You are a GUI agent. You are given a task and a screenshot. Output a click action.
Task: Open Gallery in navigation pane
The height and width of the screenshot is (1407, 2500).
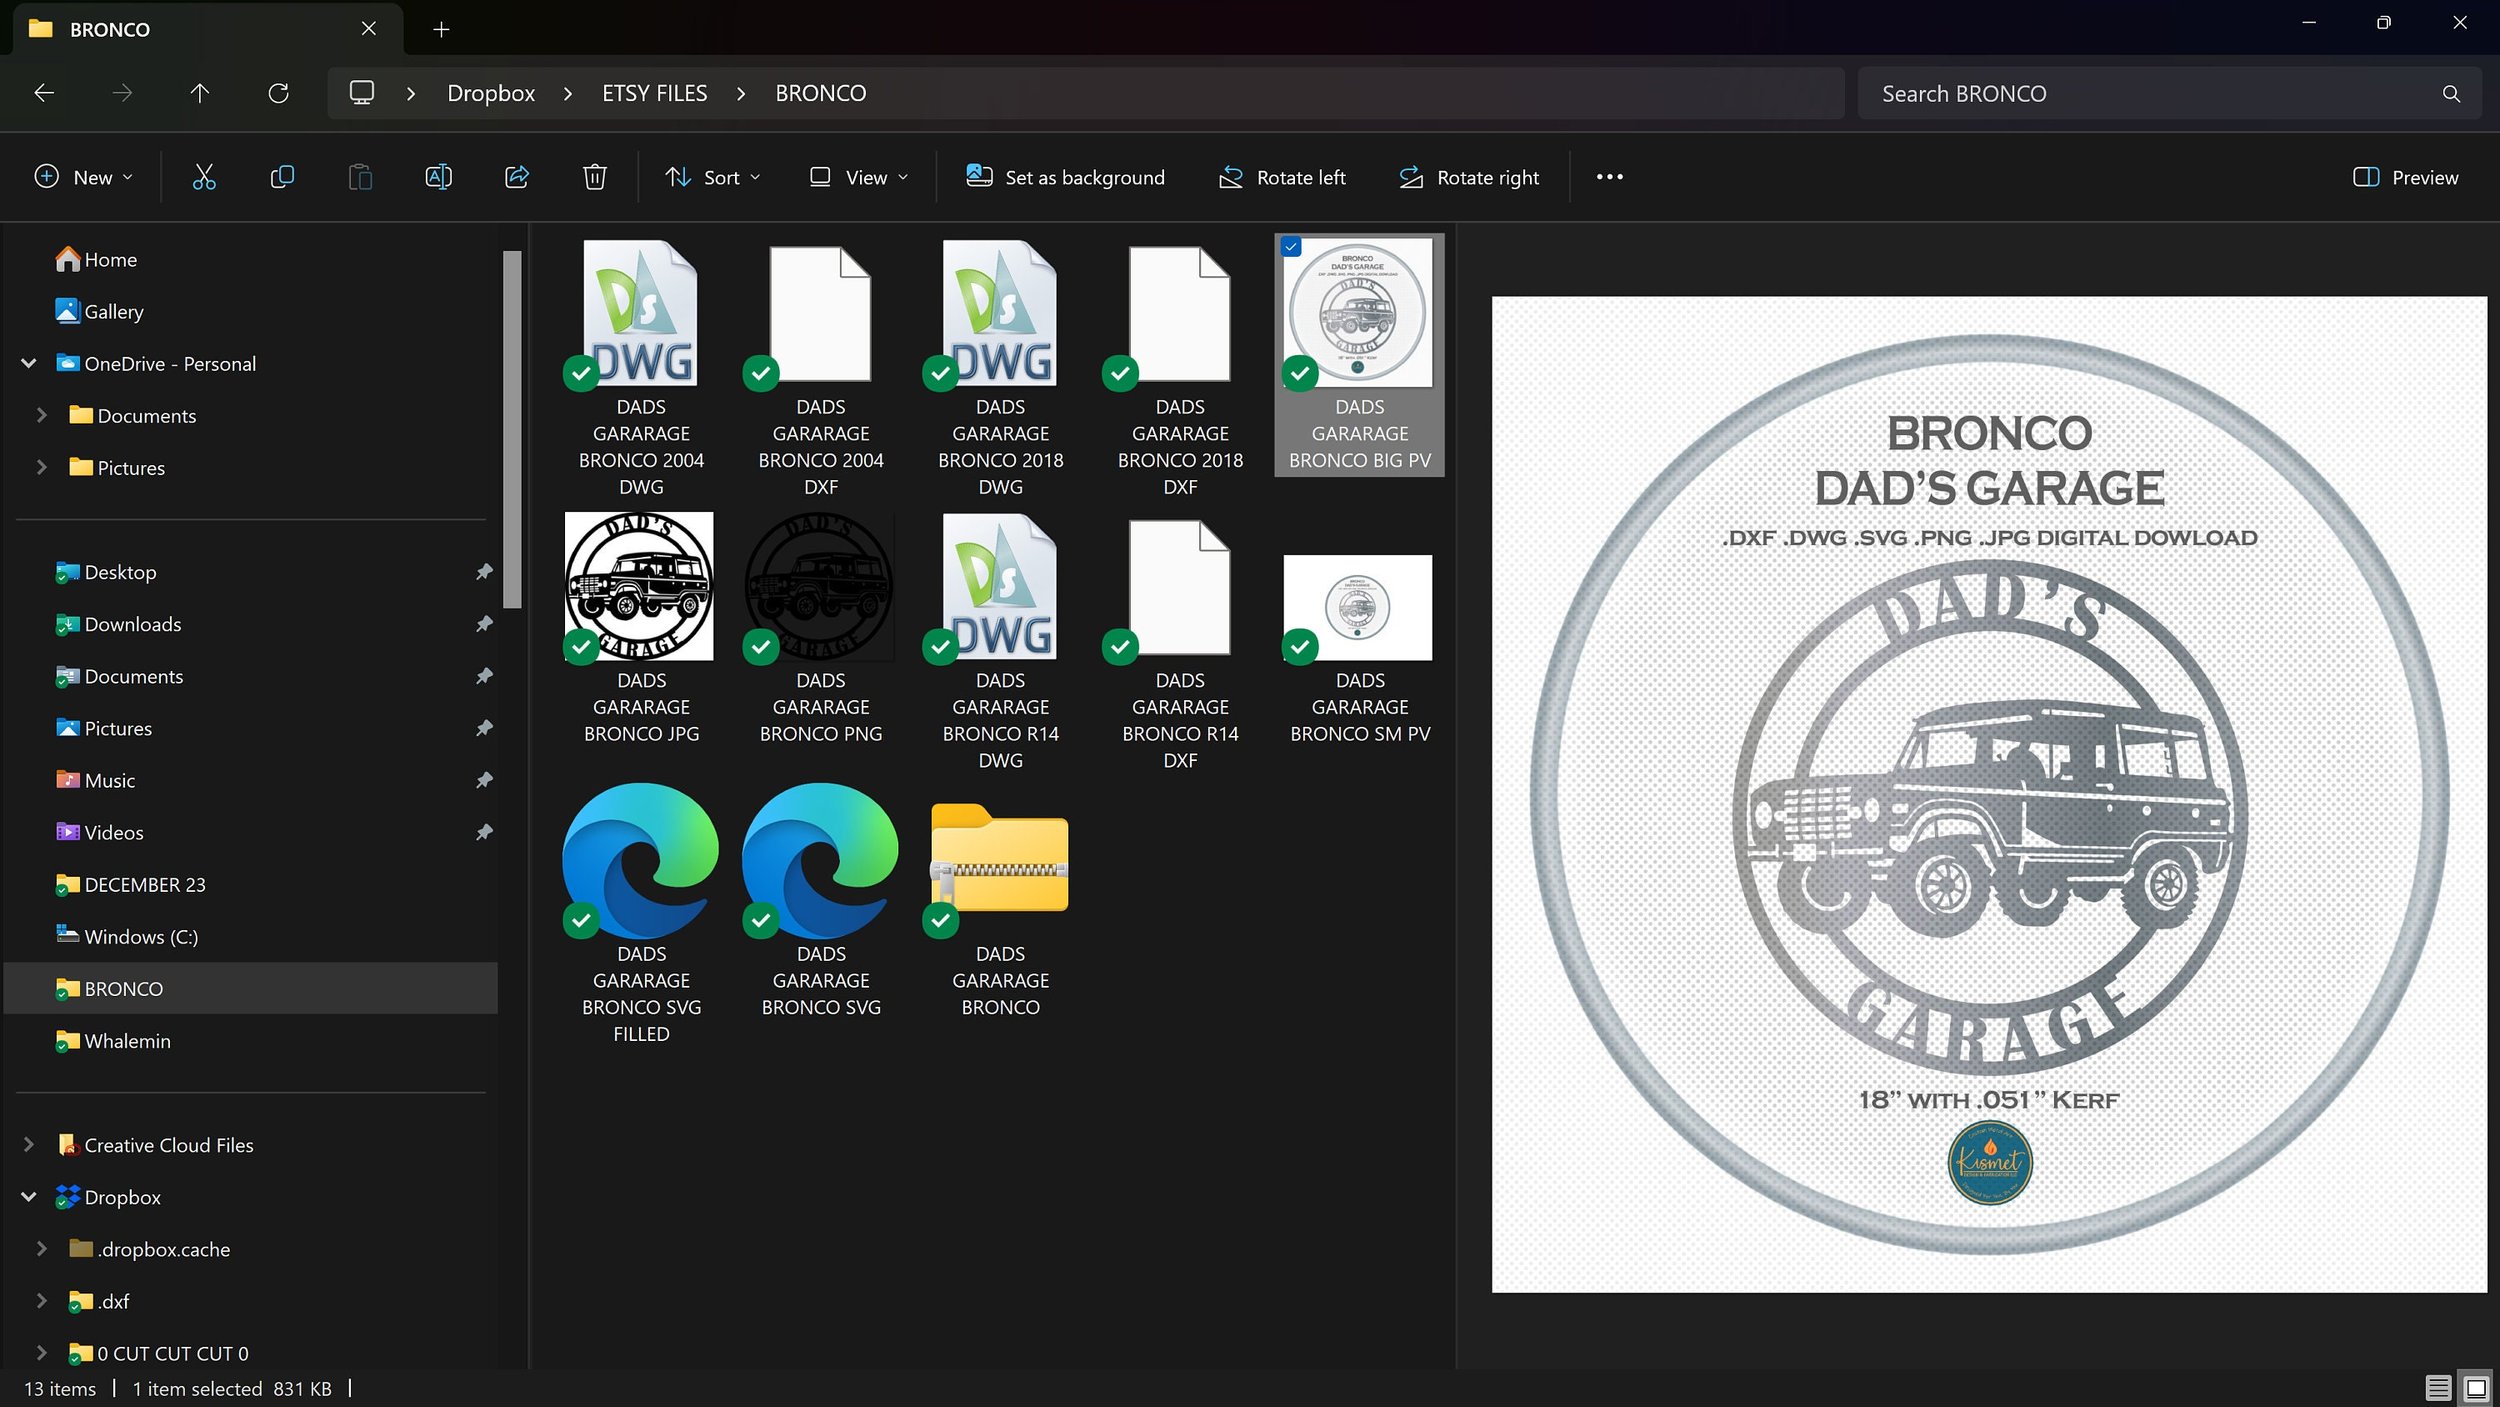point(99,311)
